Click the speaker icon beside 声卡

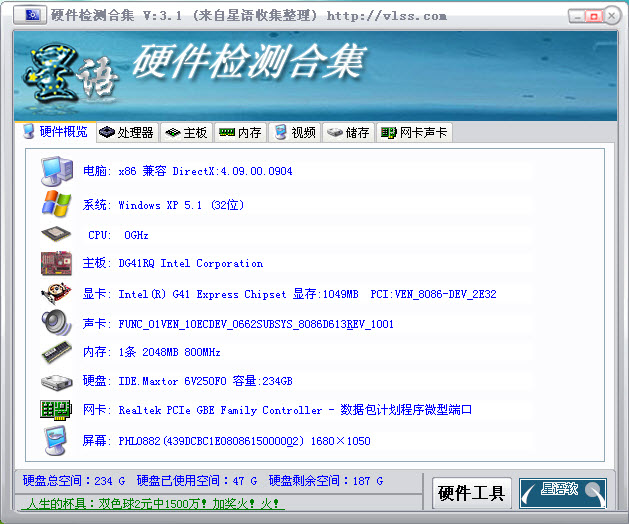pyautogui.click(x=56, y=323)
